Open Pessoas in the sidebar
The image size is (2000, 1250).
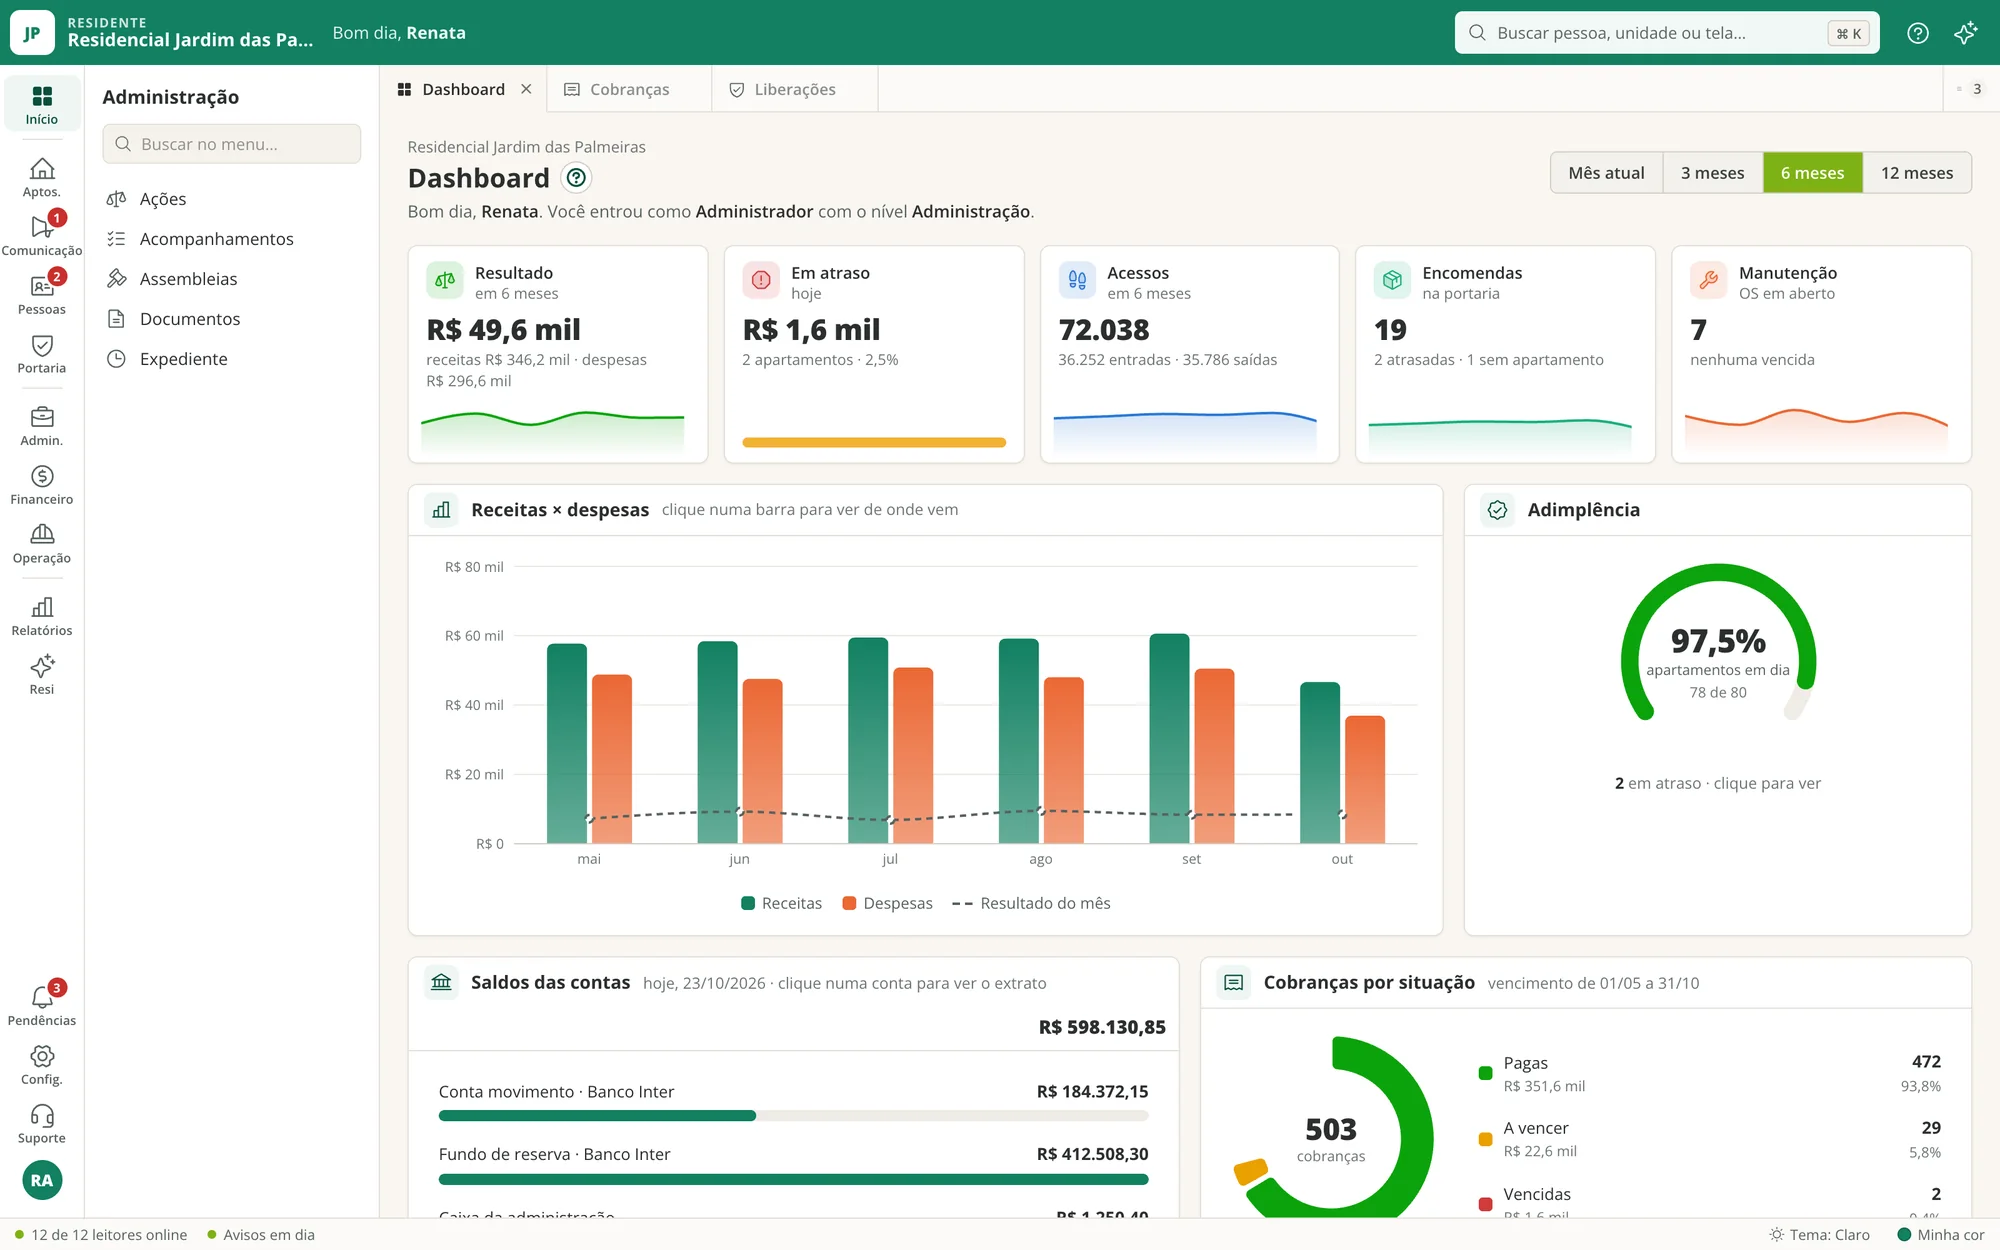tap(41, 295)
